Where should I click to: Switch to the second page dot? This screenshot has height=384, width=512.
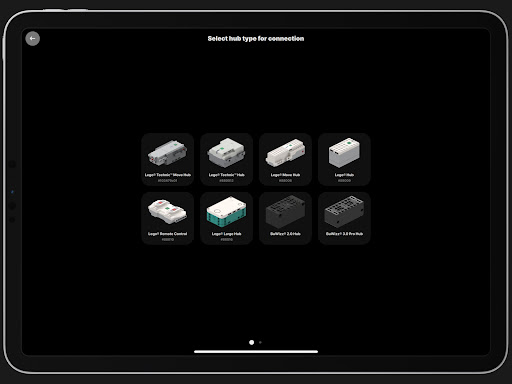260,342
